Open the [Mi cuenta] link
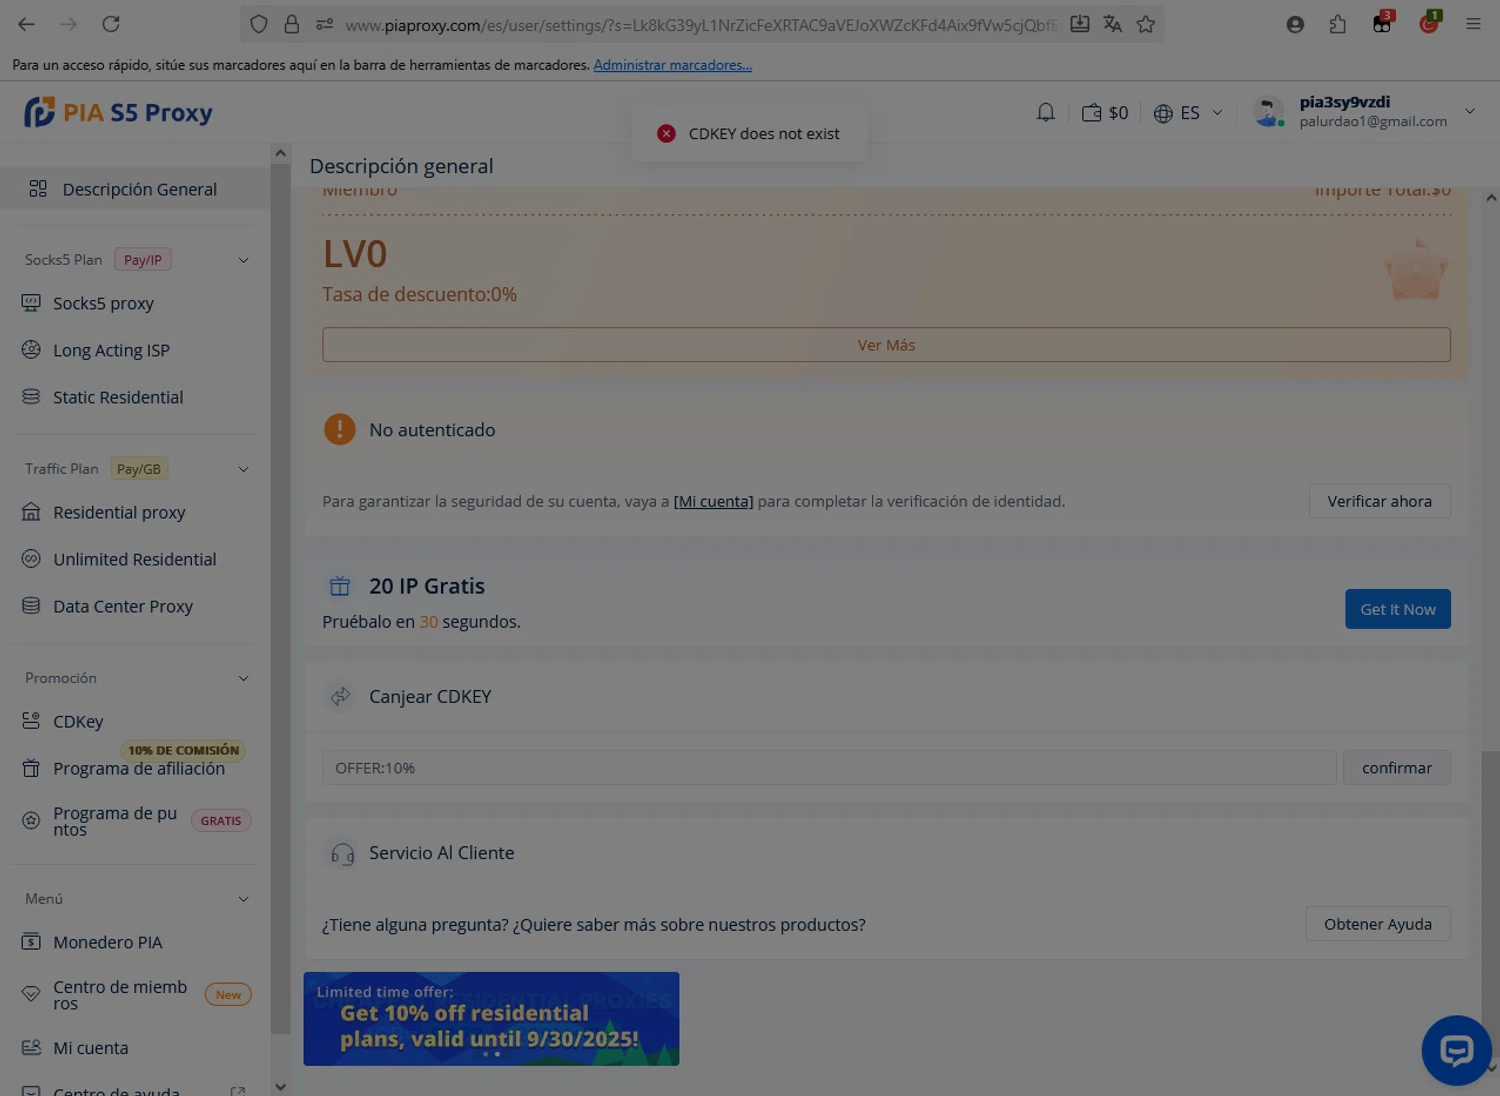The image size is (1500, 1096). tap(713, 501)
